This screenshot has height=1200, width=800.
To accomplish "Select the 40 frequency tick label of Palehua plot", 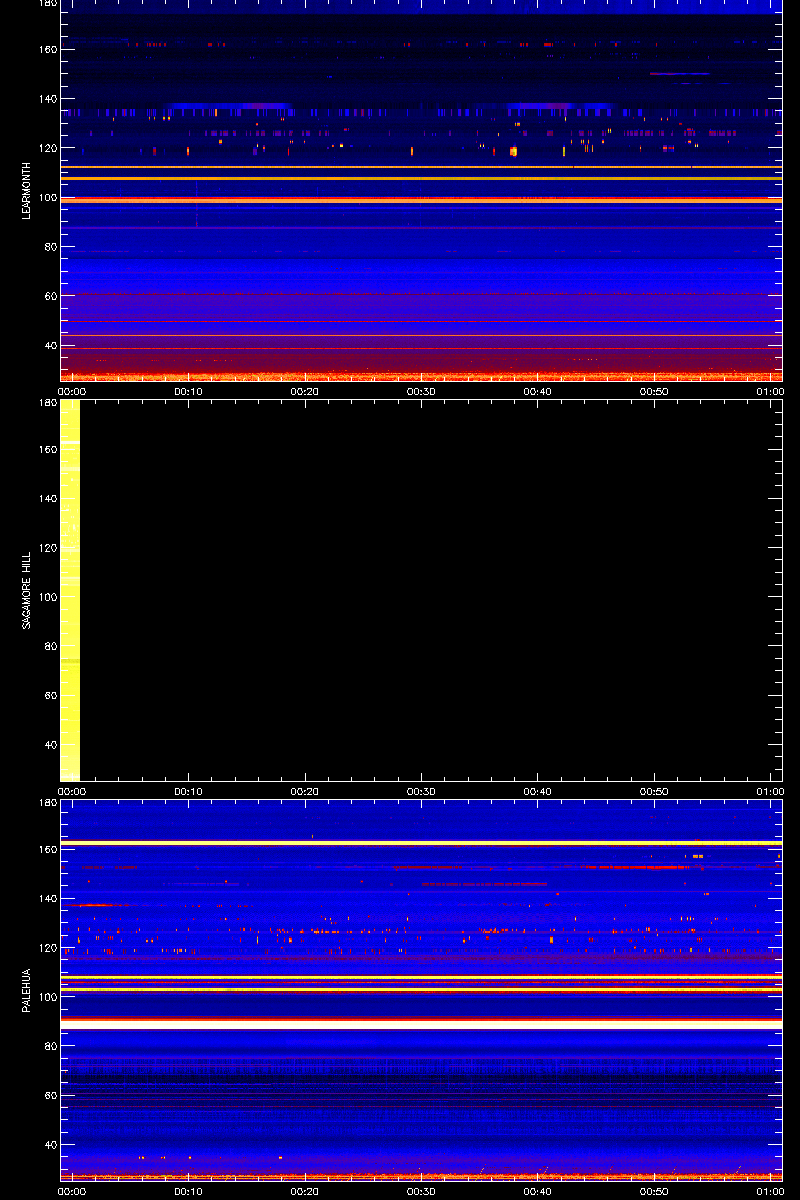I will point(51,1145).
